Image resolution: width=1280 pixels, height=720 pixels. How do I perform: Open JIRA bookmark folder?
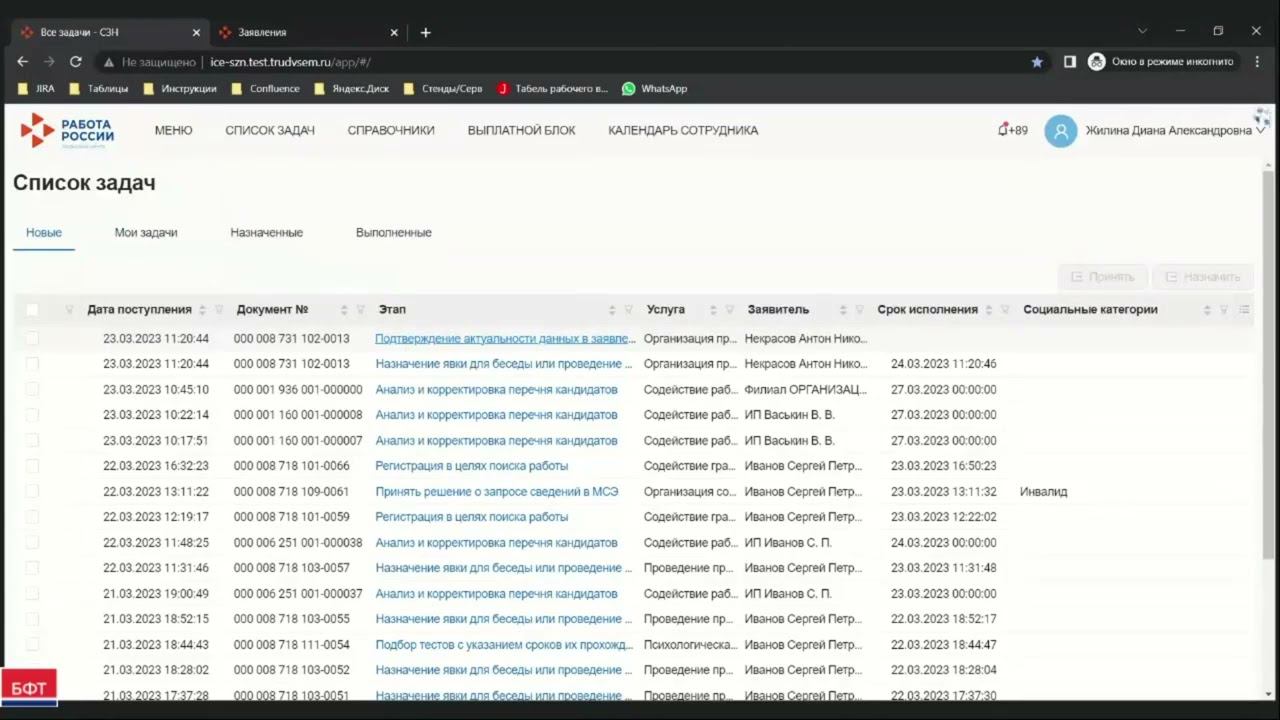click(x=36, y=88)
